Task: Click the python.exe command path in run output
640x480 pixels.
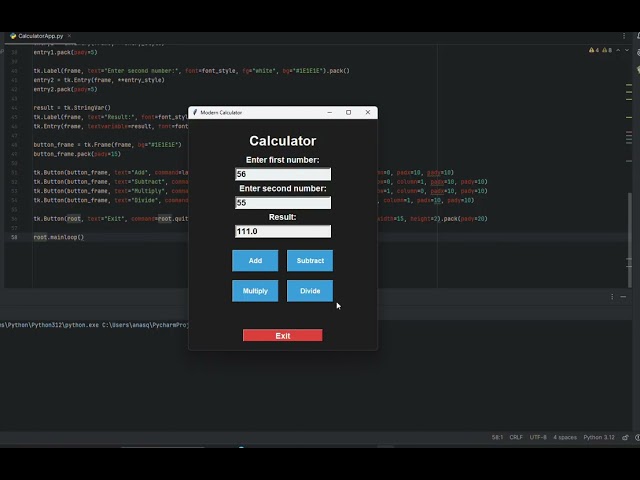Action: click(x=94, y=325)
